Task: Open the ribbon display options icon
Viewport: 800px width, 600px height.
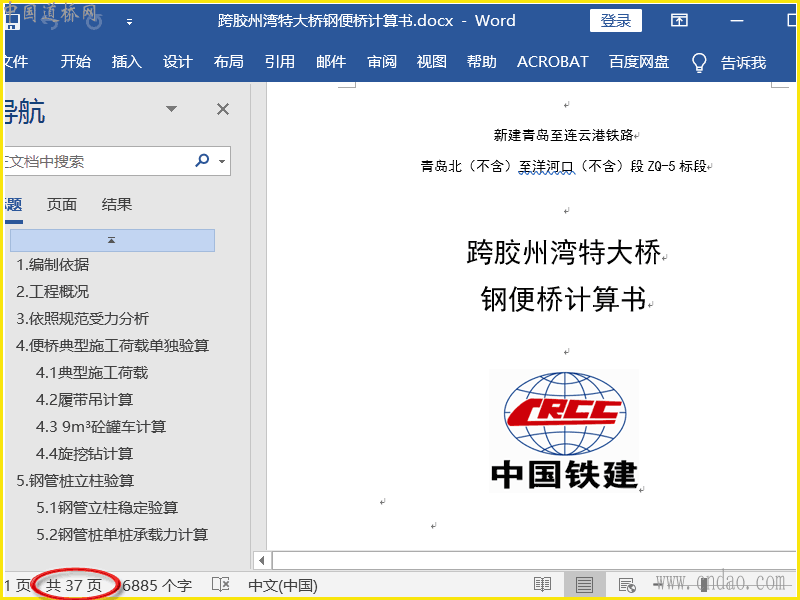Action: pyautogui.click(x=679, y=20)
